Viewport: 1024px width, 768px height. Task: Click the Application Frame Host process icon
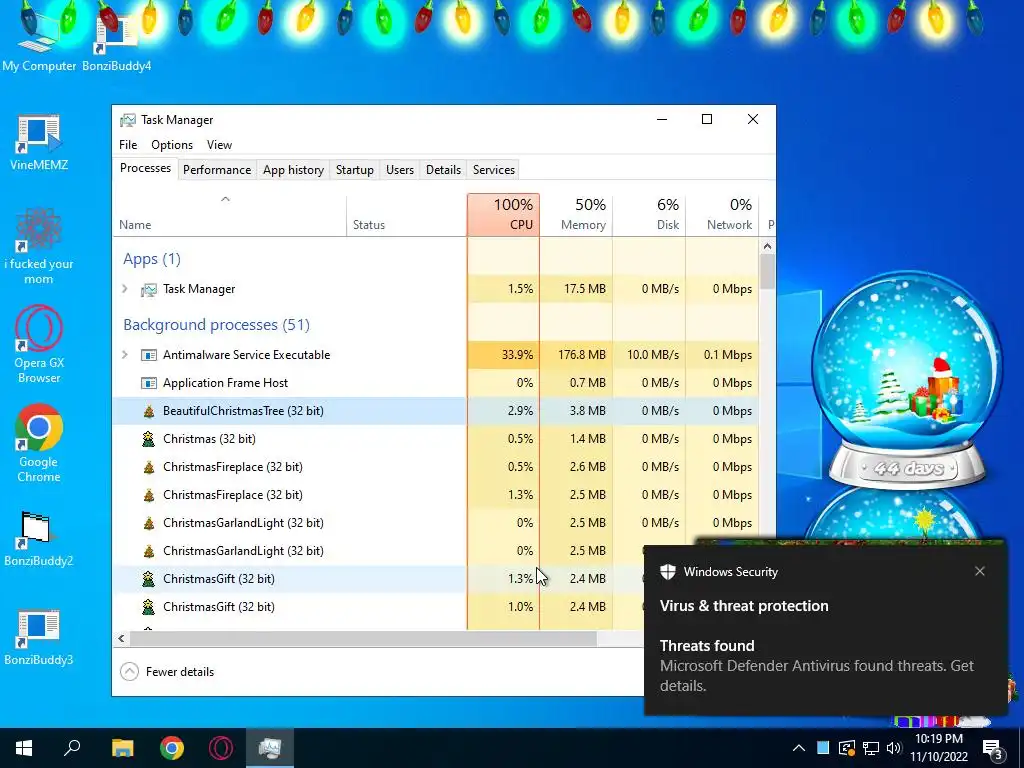(x=149, y=383)
